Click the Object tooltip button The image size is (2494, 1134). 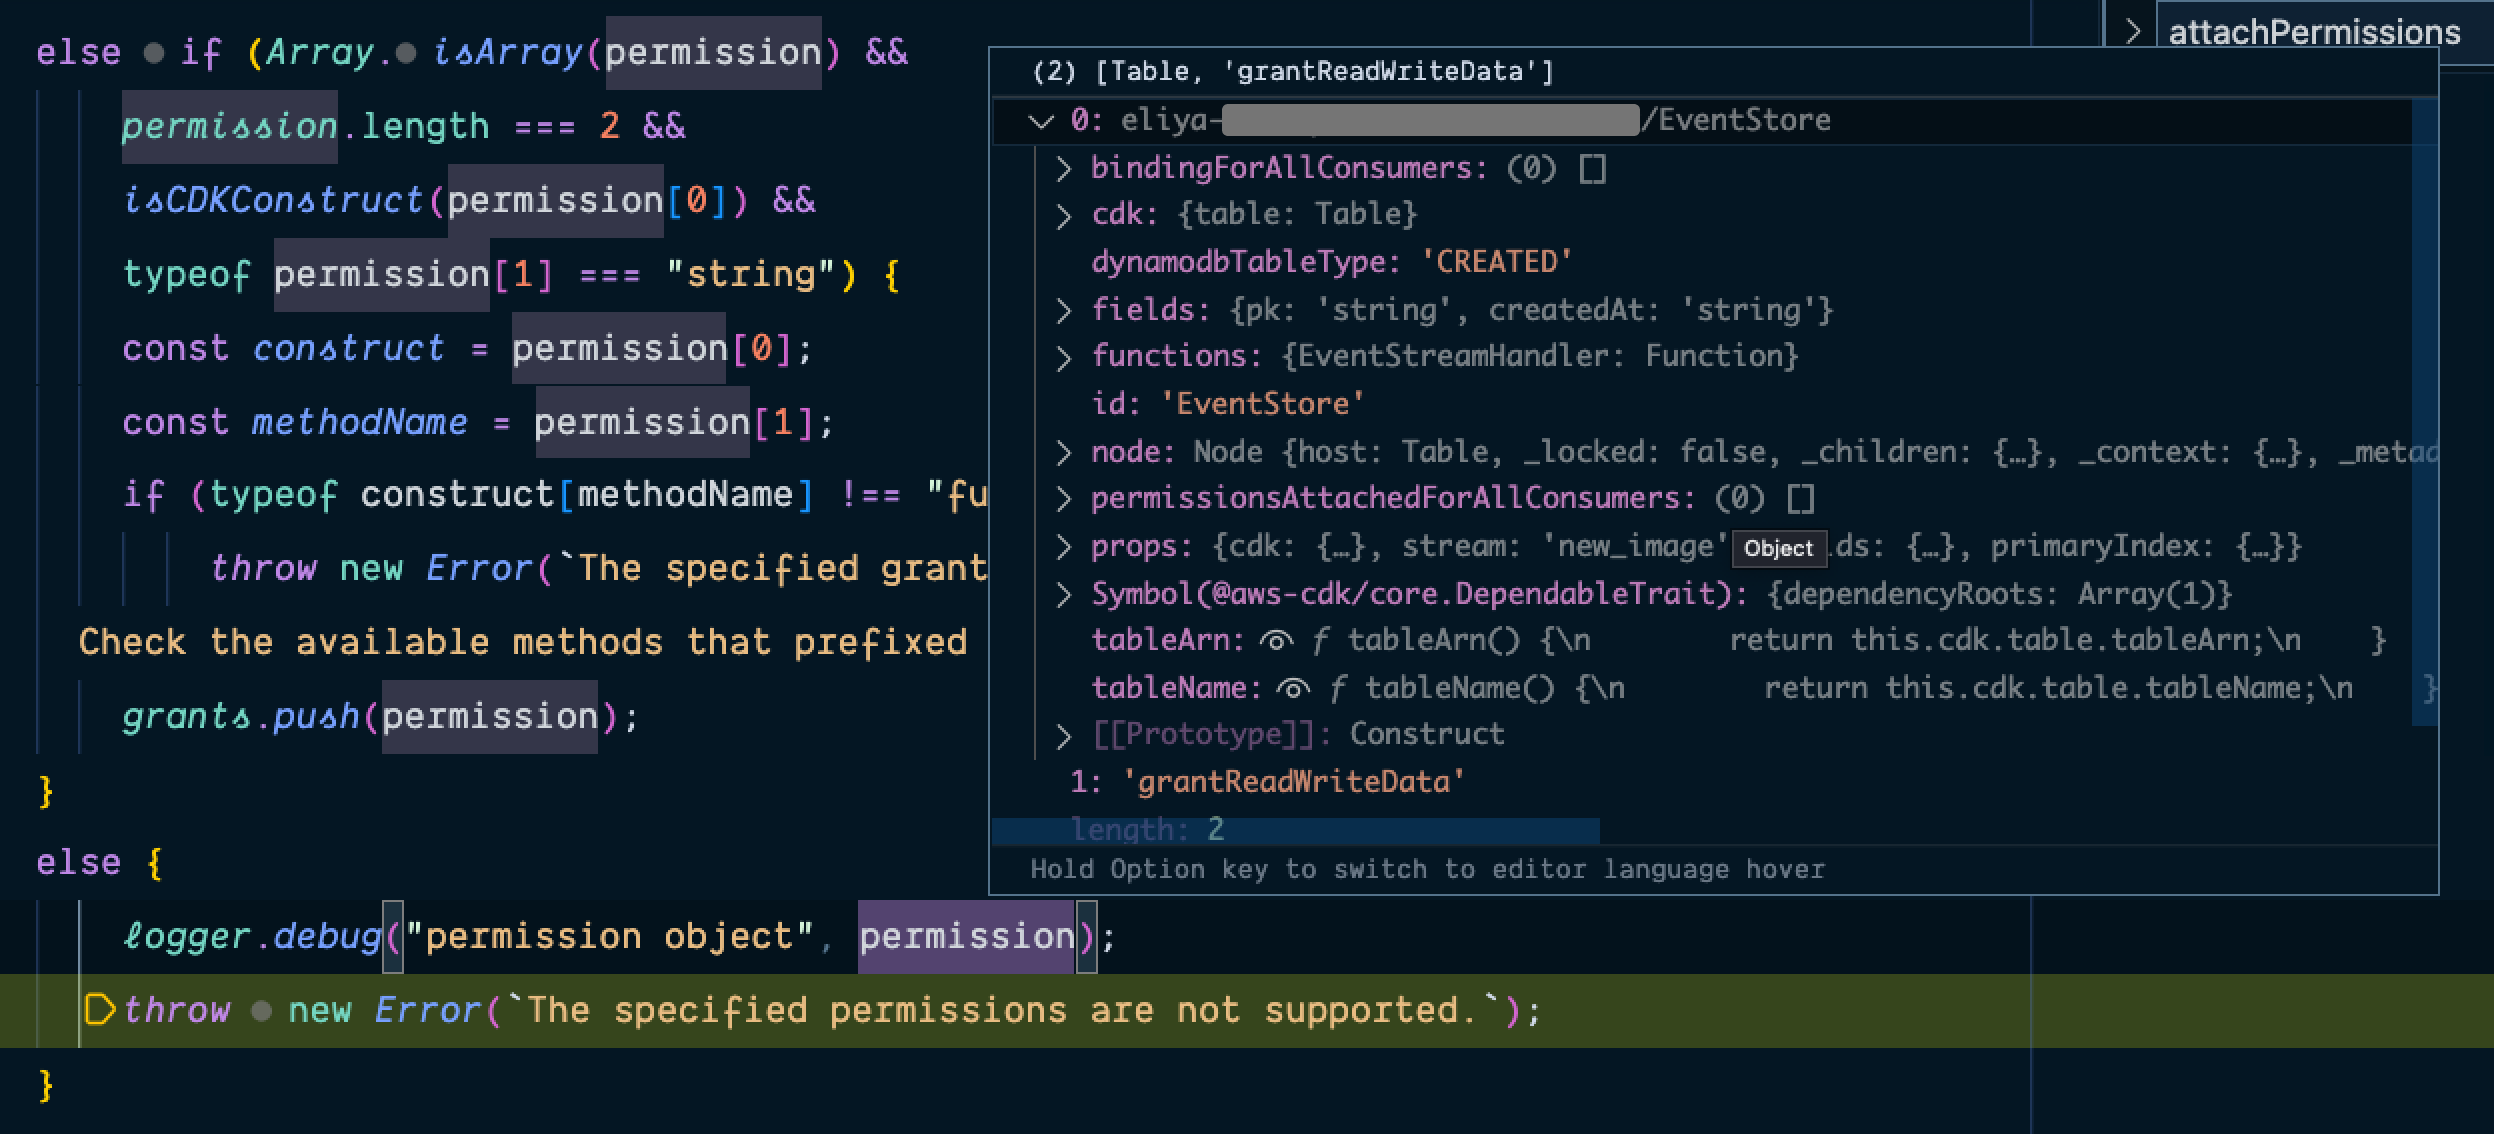coord(1781,548)
